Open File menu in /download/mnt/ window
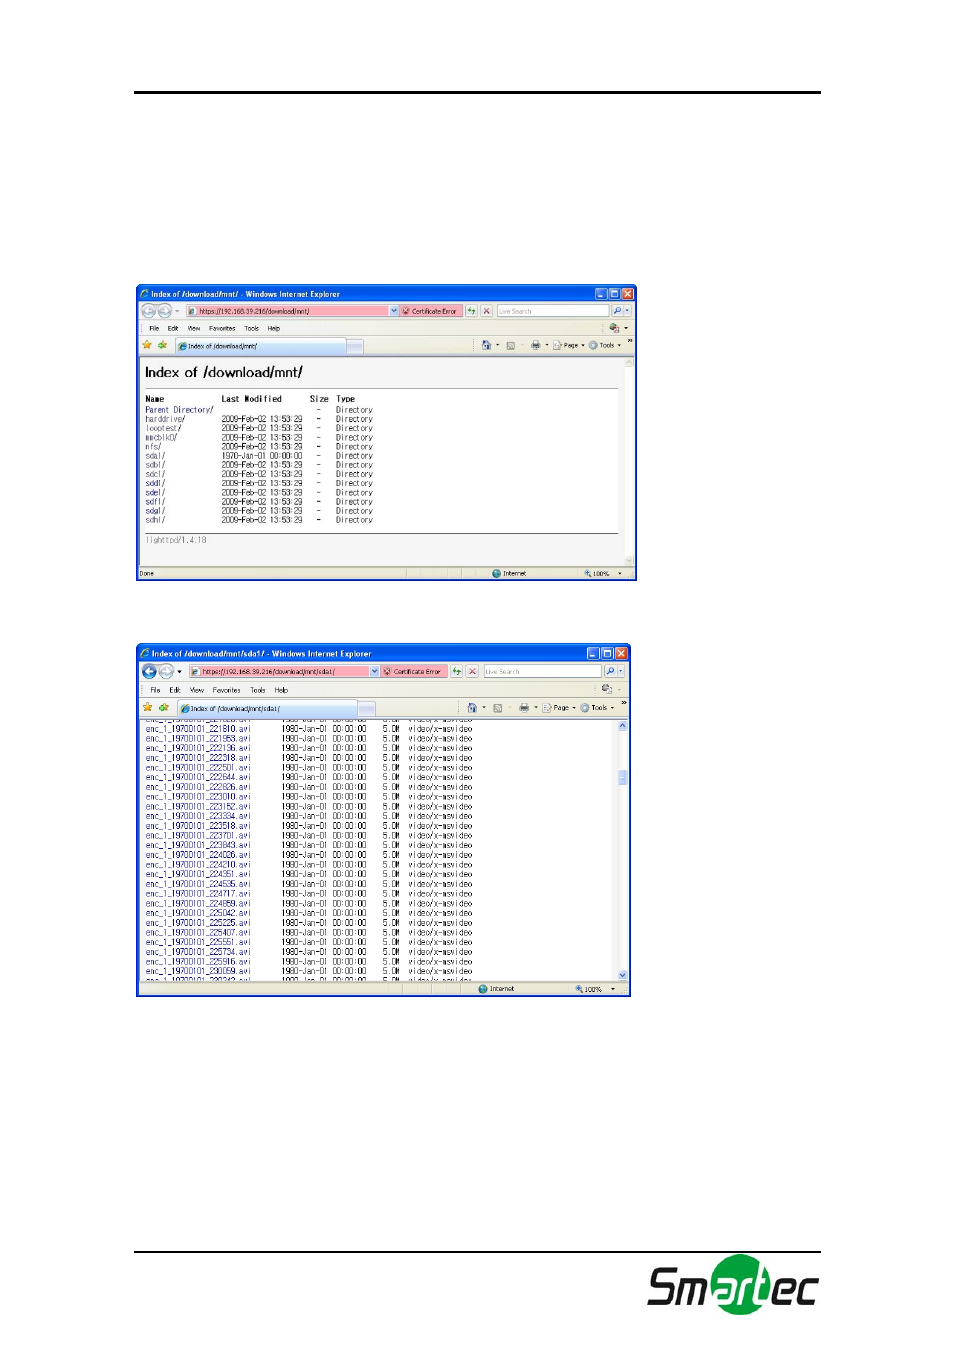Image resolution: width=954 pixels, height=1350 pixels. (154, 328)
